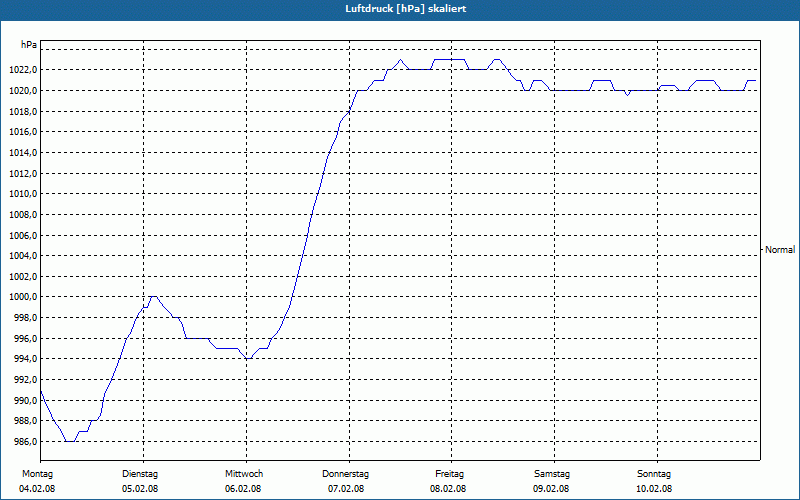Click the 1010,0 y-axis value

(x=23, y=194)
